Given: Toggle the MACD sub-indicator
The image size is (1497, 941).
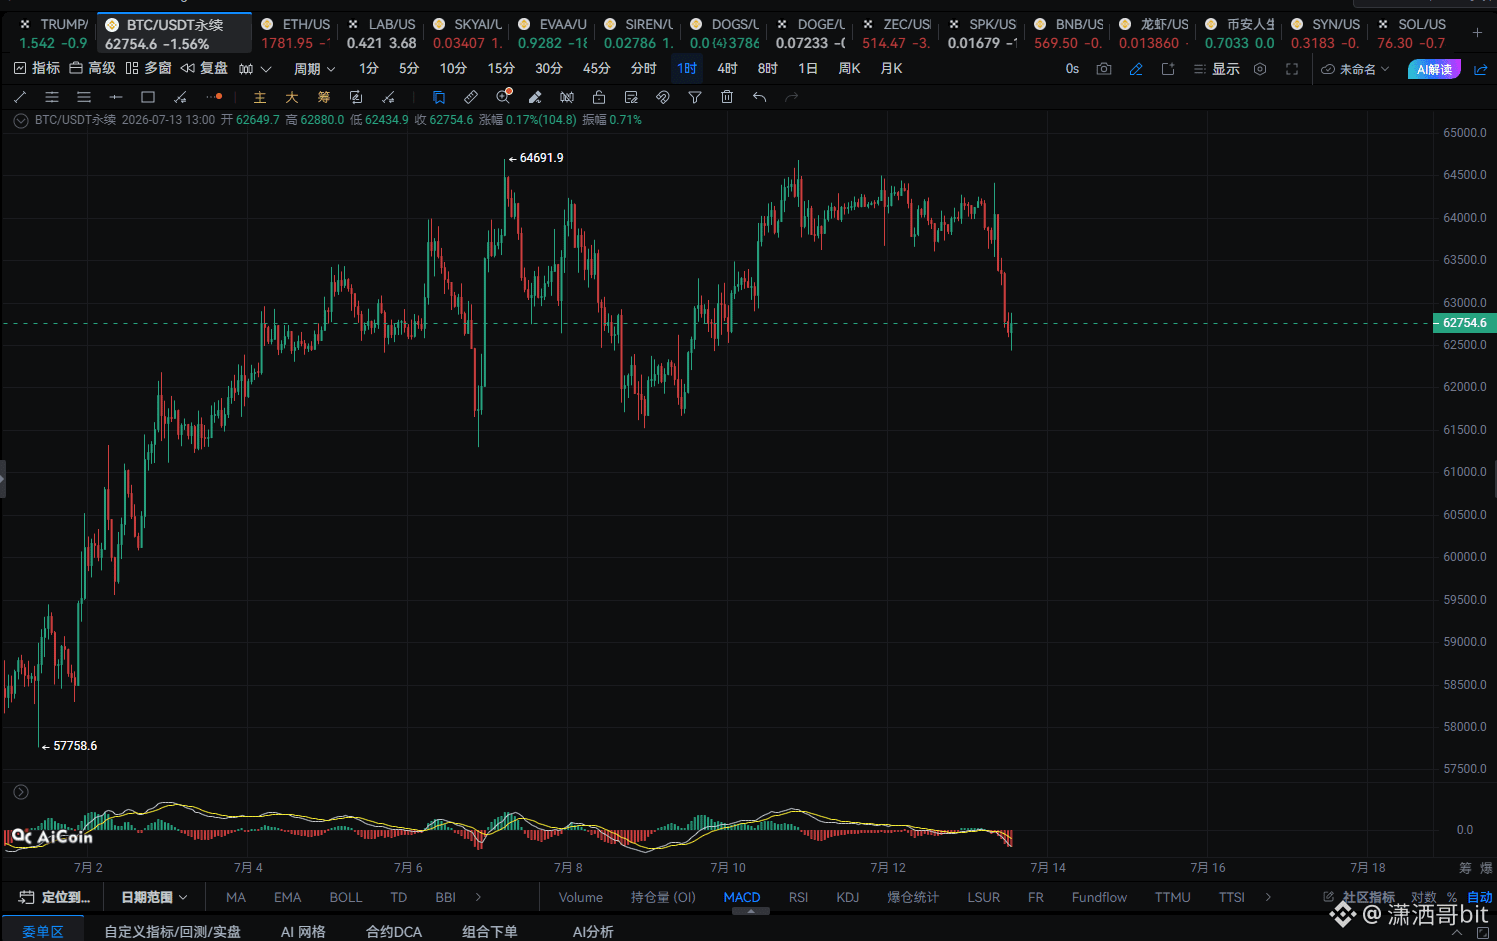Looking at the screenshot, I should 742,897.
